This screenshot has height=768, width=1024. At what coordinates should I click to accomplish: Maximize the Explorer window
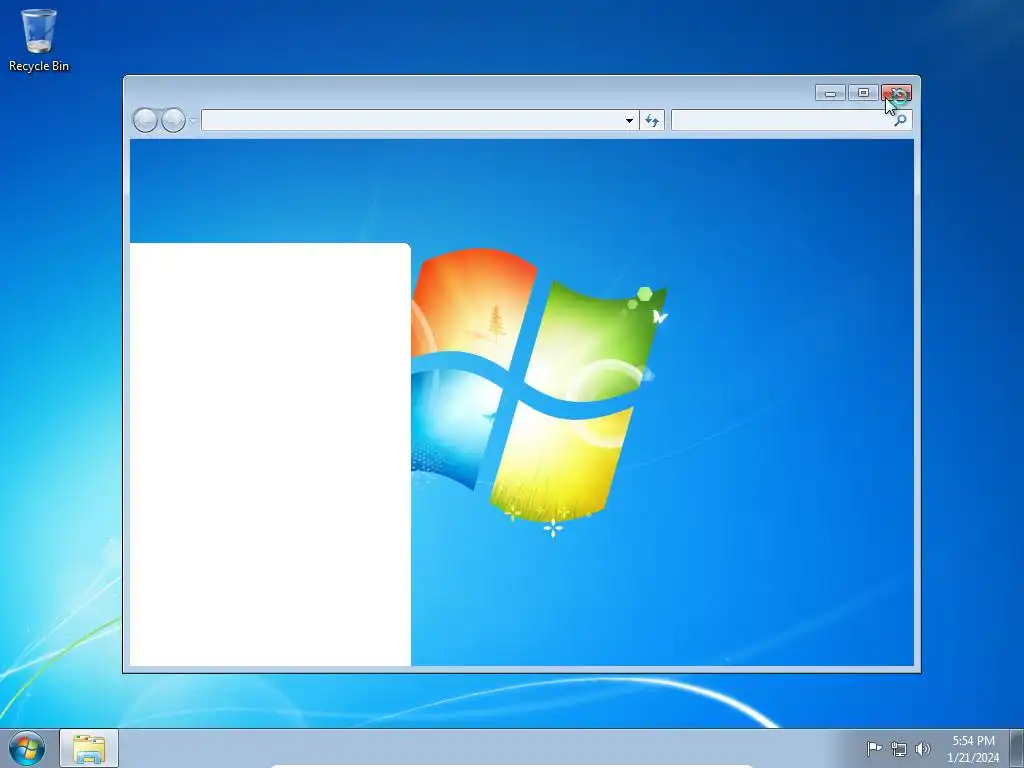[863, 93]
